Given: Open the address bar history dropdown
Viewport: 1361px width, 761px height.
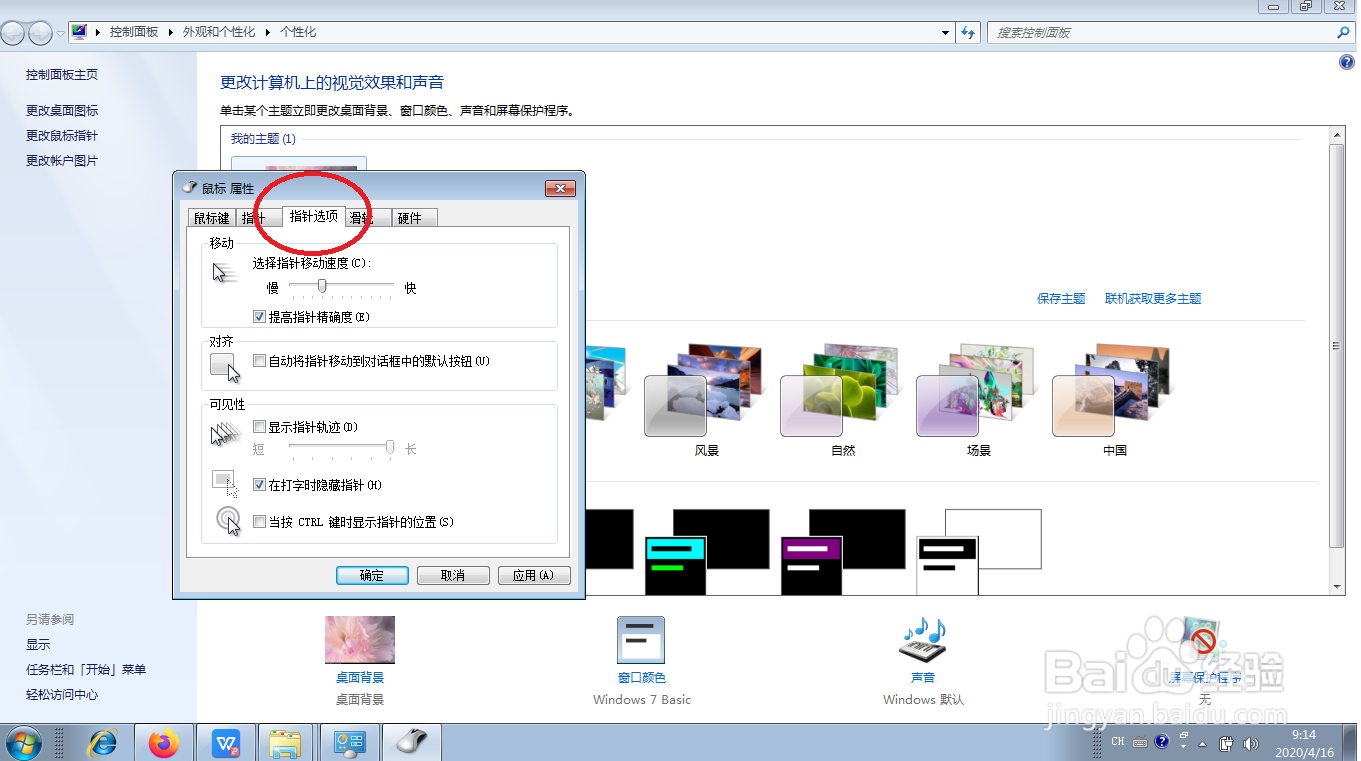Looking at the screenshot, I should coord(945,32).
